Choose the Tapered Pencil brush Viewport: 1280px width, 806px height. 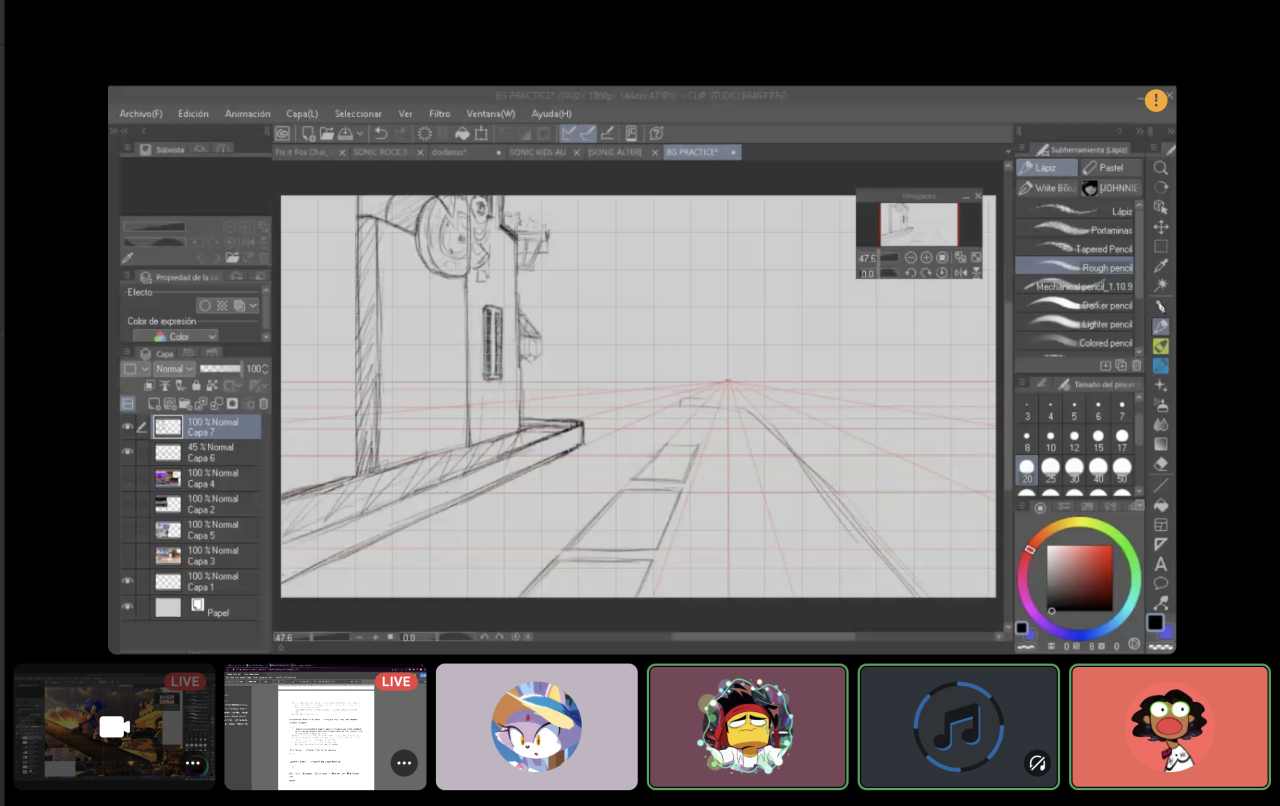1075,249
